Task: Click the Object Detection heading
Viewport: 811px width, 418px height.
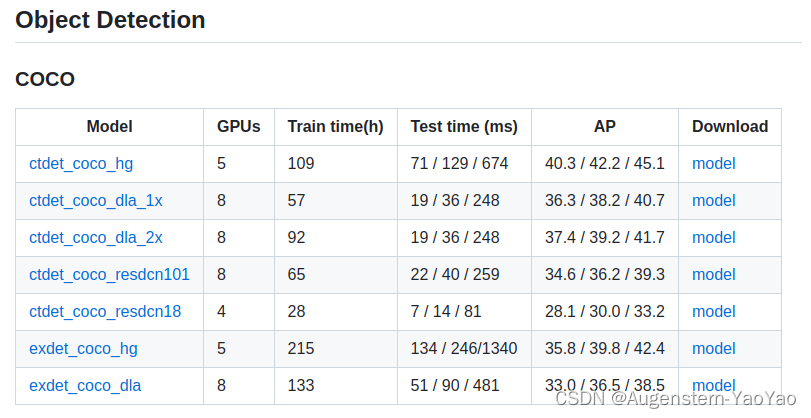Action: coord(110,19)
